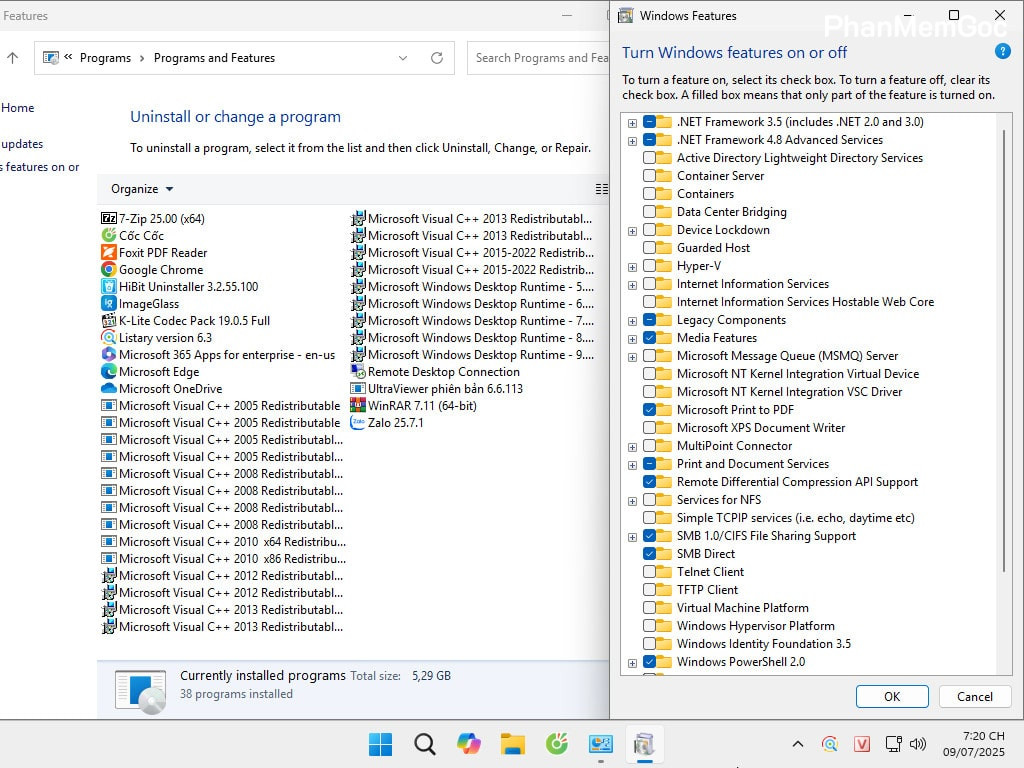Image resolution: width=1024 pixels, height=768 pixels.
Task: Click the red V icon in system tray
Action: 864,744
